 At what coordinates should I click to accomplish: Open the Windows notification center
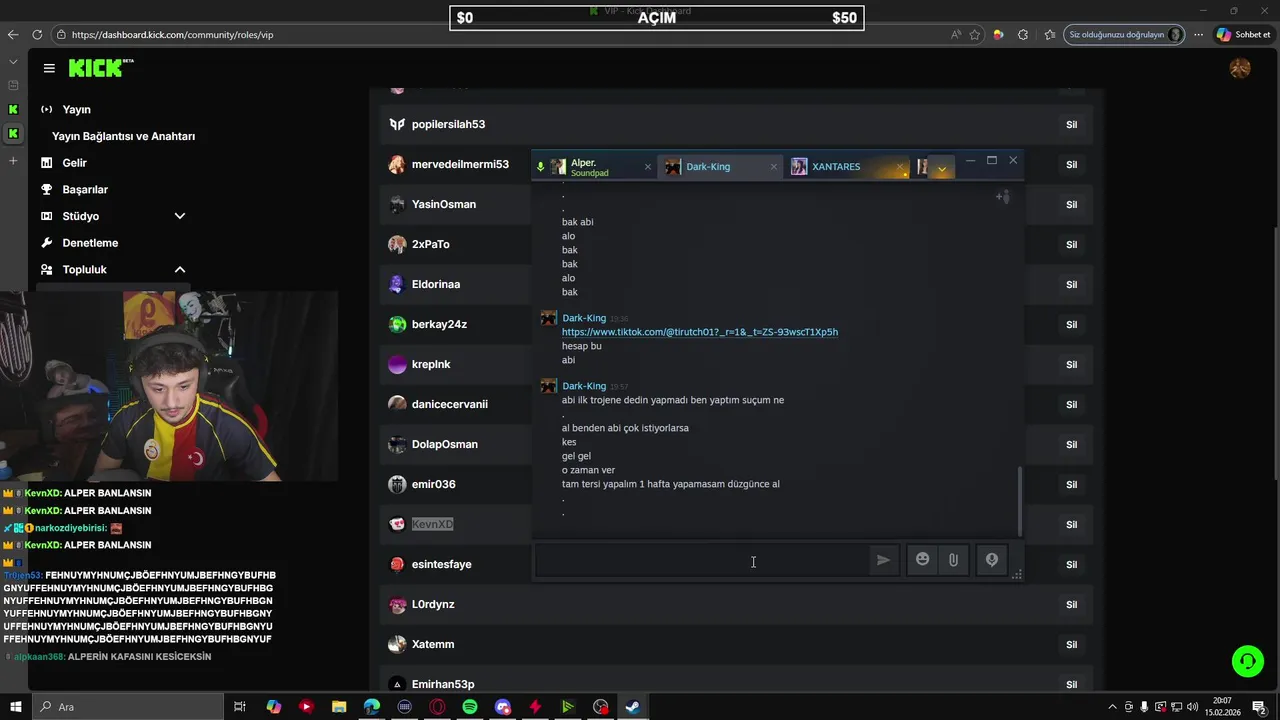click(1259, 707)
